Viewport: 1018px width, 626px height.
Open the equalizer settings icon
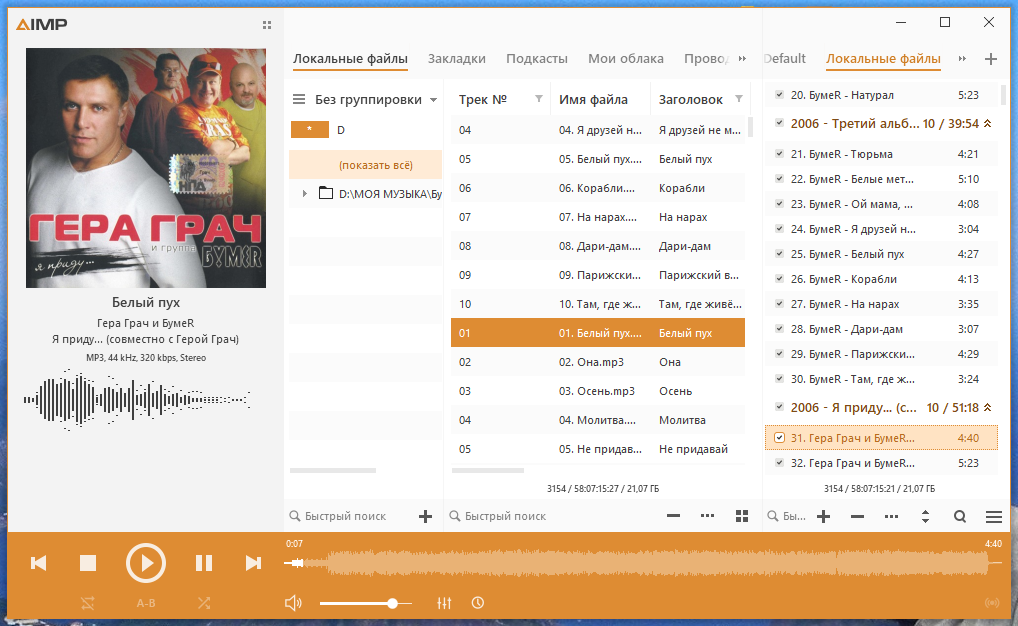[x=444, y=603]
